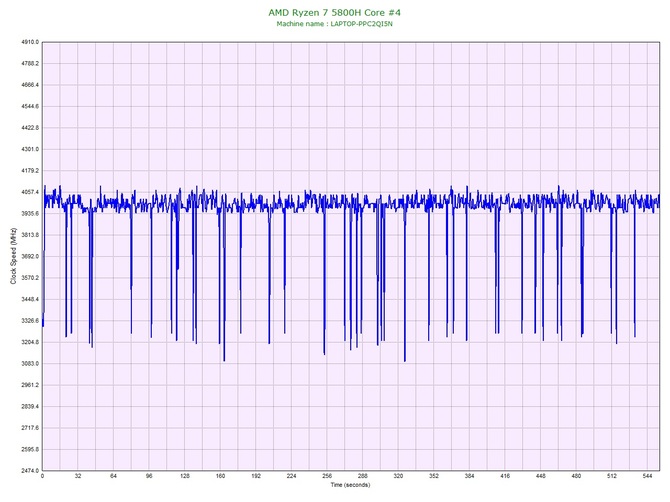
Task: Click the 192 seconds x-axis tick label
Action: pyautogui.click(x=256, y=476)
